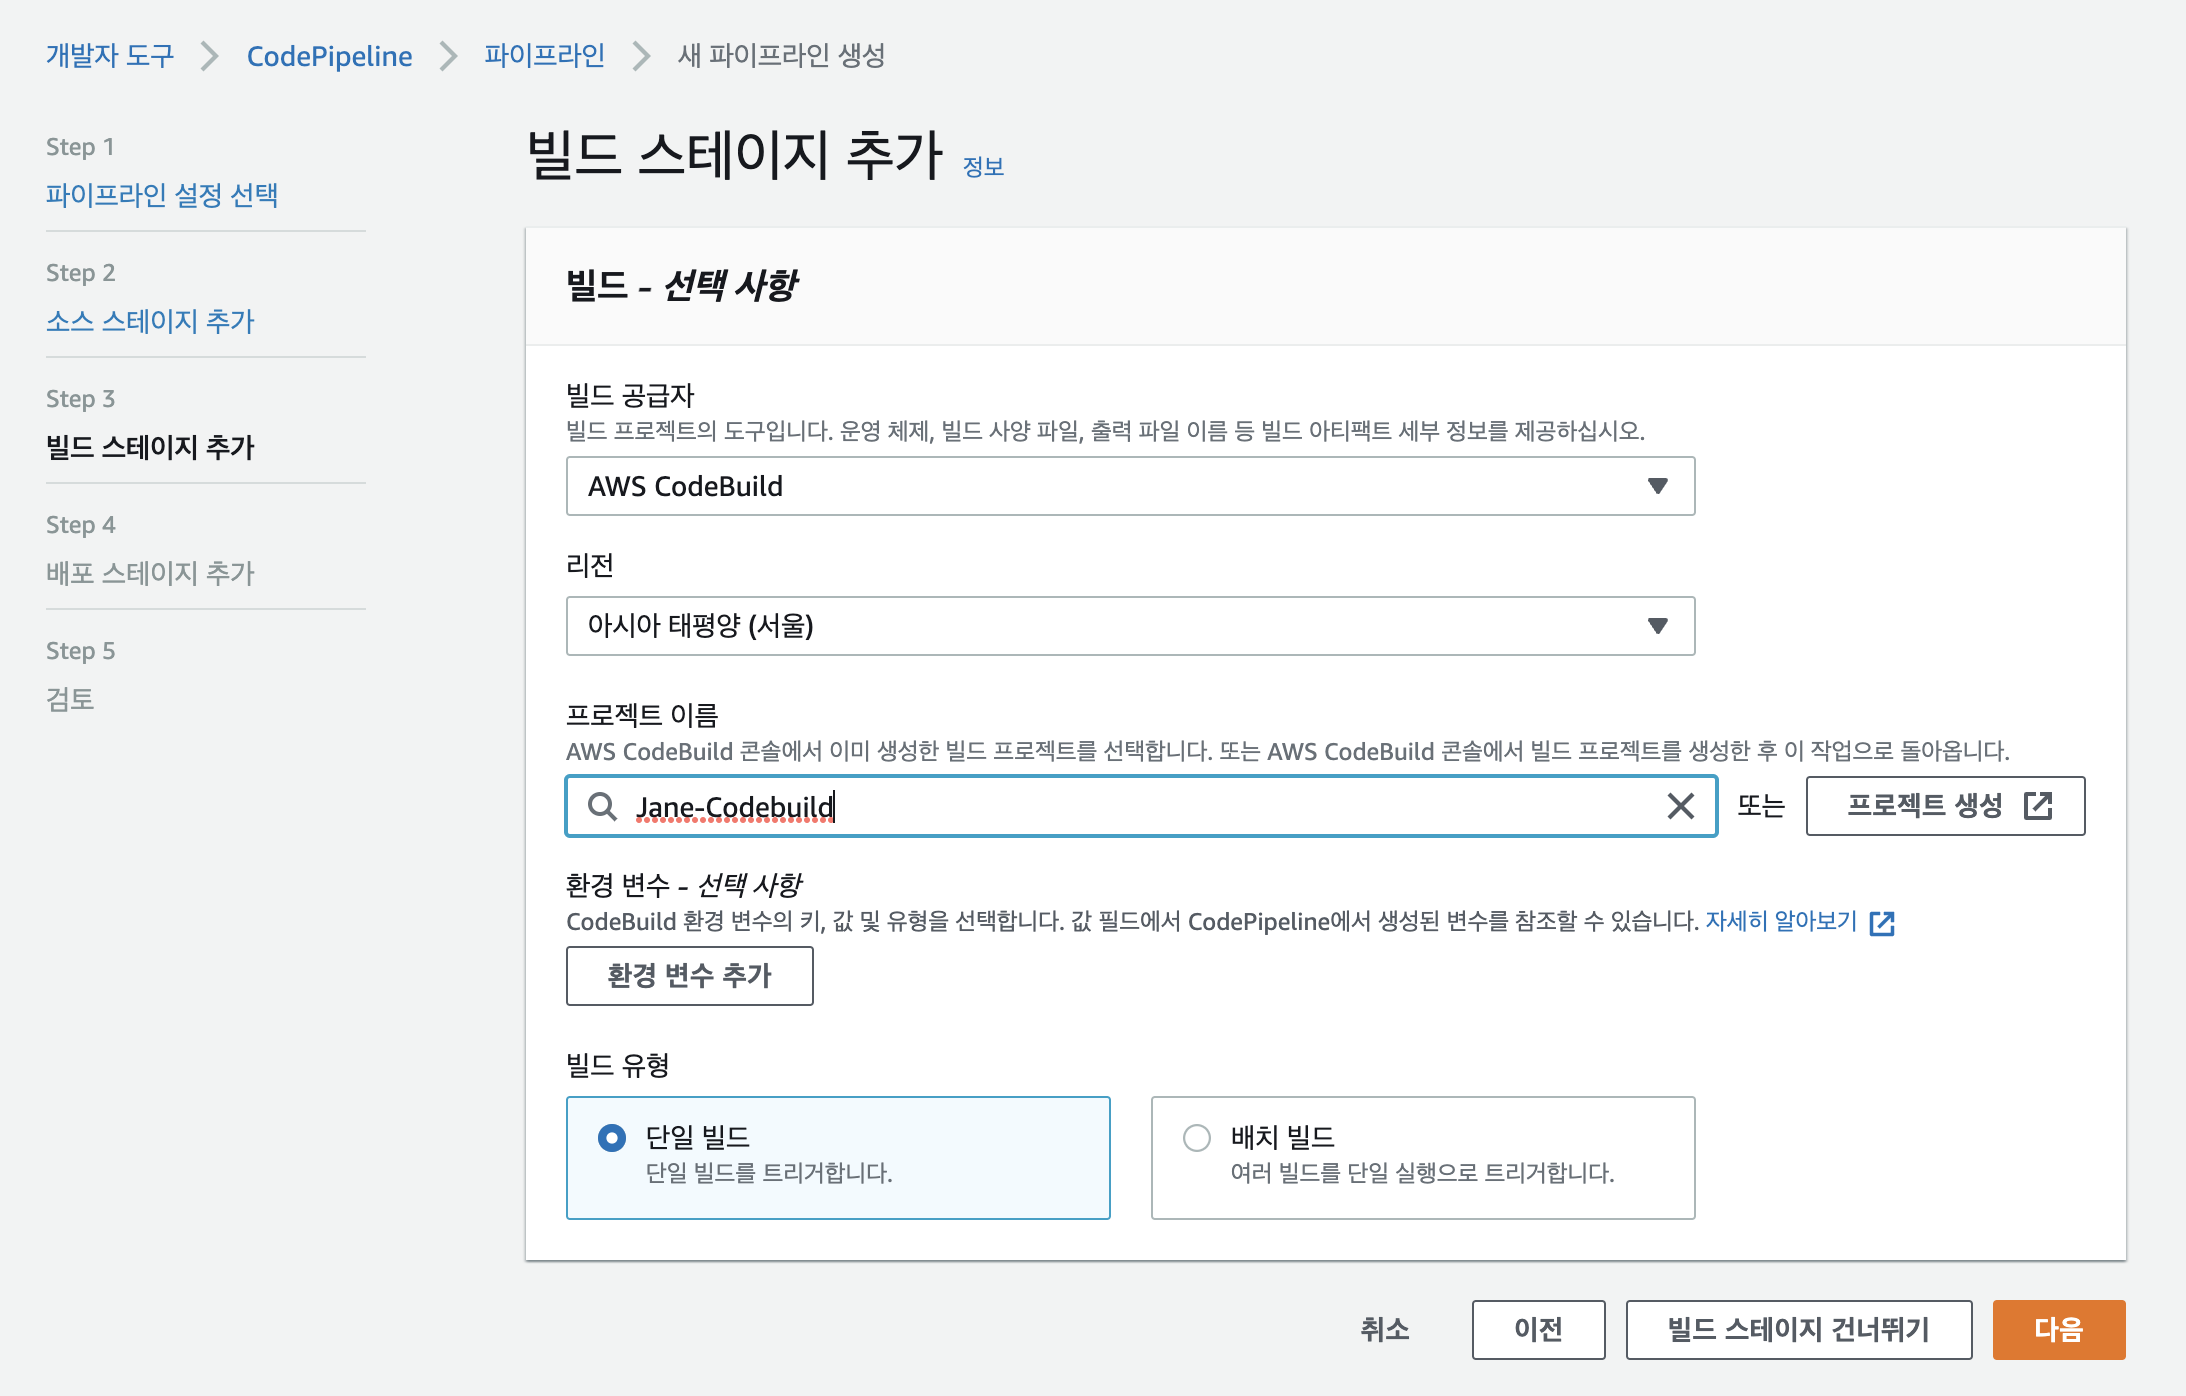
Task: Click the 배포 스테이지 추가 step label
Action: 151,573
